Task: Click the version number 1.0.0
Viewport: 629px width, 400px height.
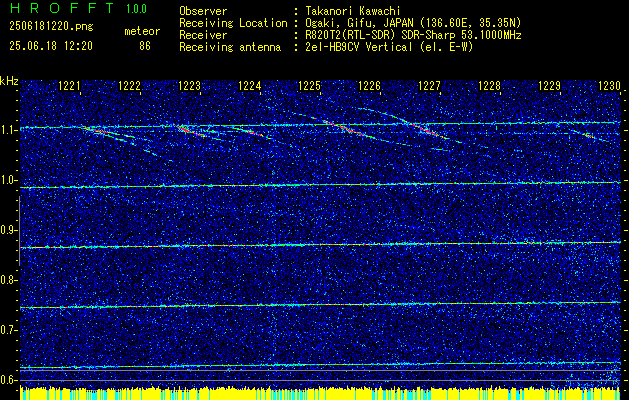Action: point(136,8)
